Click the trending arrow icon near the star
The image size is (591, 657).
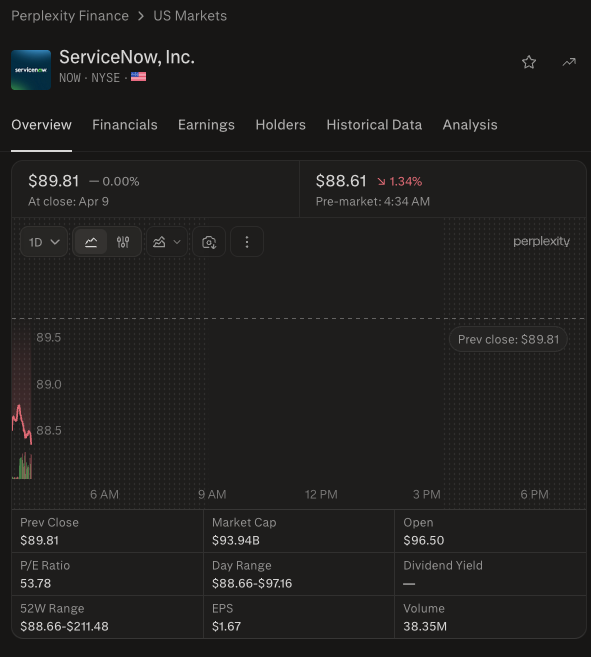click(x=569, y=62)
